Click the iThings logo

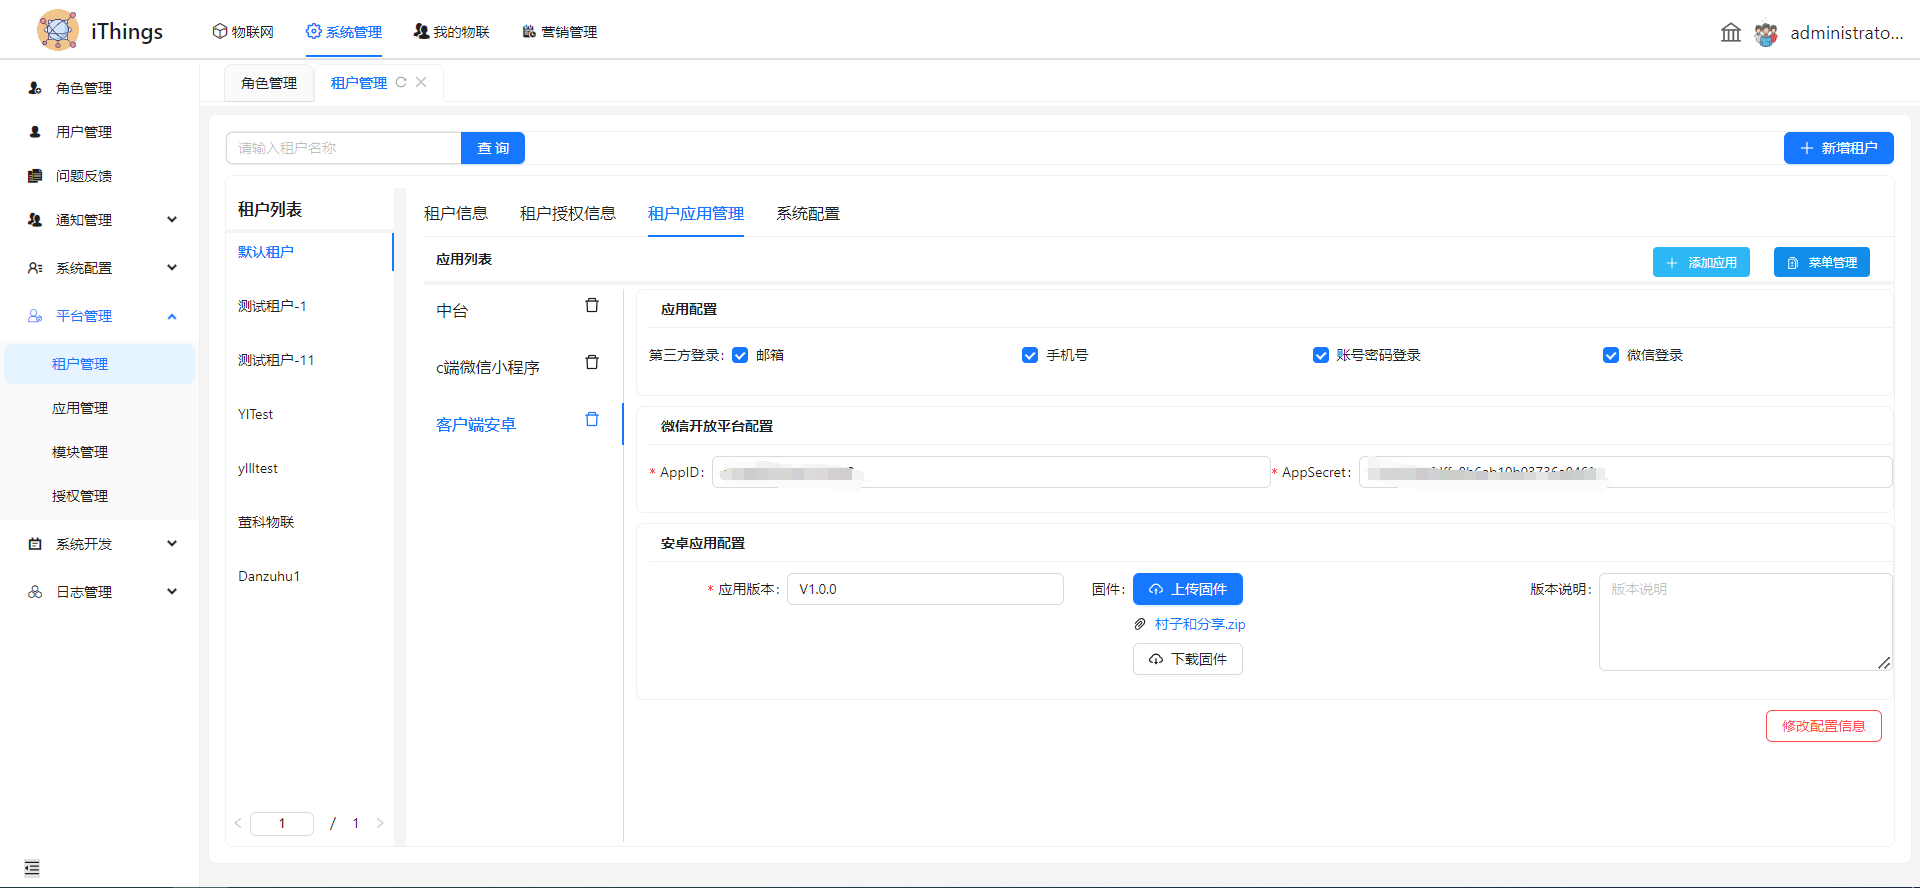coord(58,30)
